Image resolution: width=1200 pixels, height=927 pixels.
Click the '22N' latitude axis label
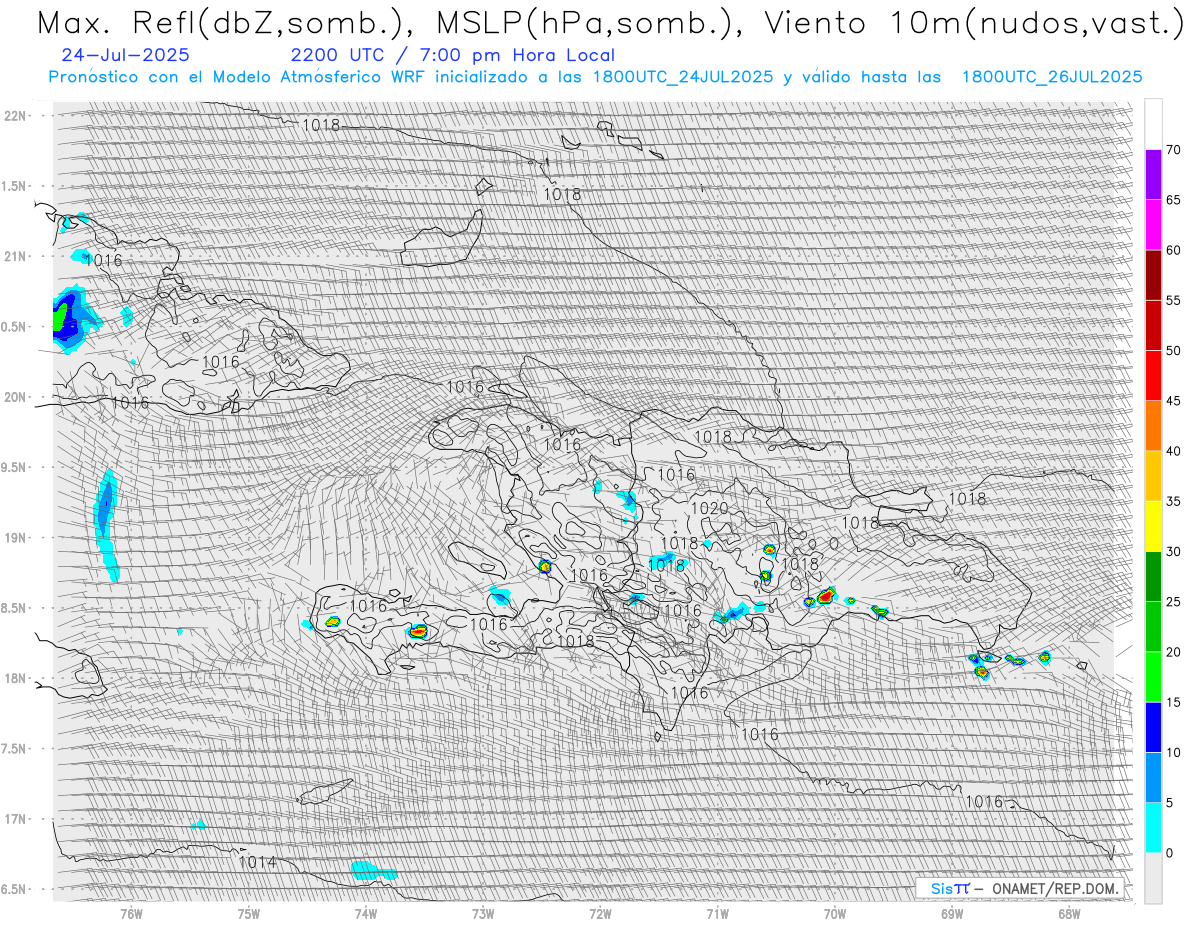tap(17, 116)
